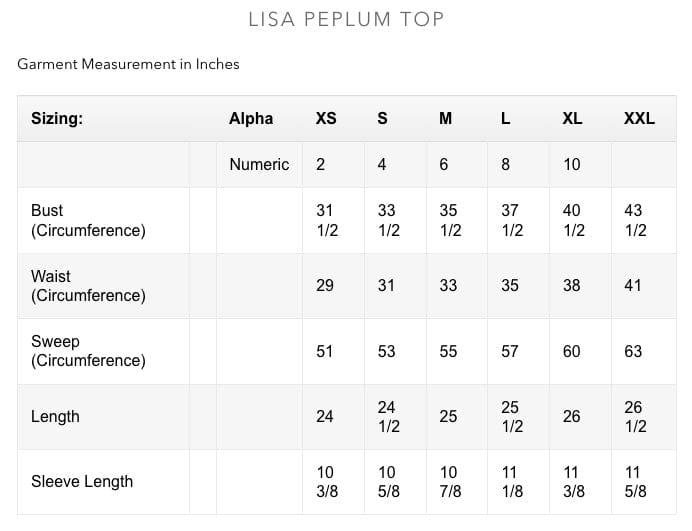Click the Sweep (Circumference) row label
The height and width of the screenshot is (531, 692).
(x=88, y=351)
